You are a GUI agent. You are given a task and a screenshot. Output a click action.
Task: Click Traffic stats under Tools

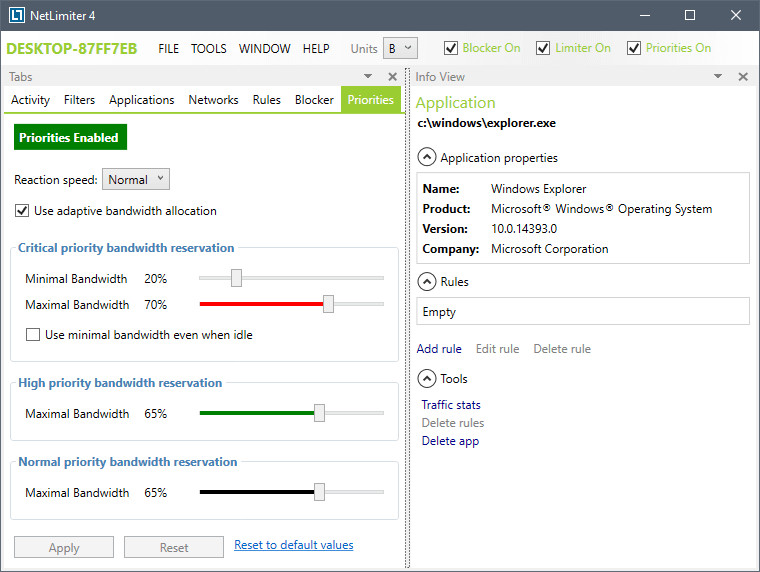(451, 405)
